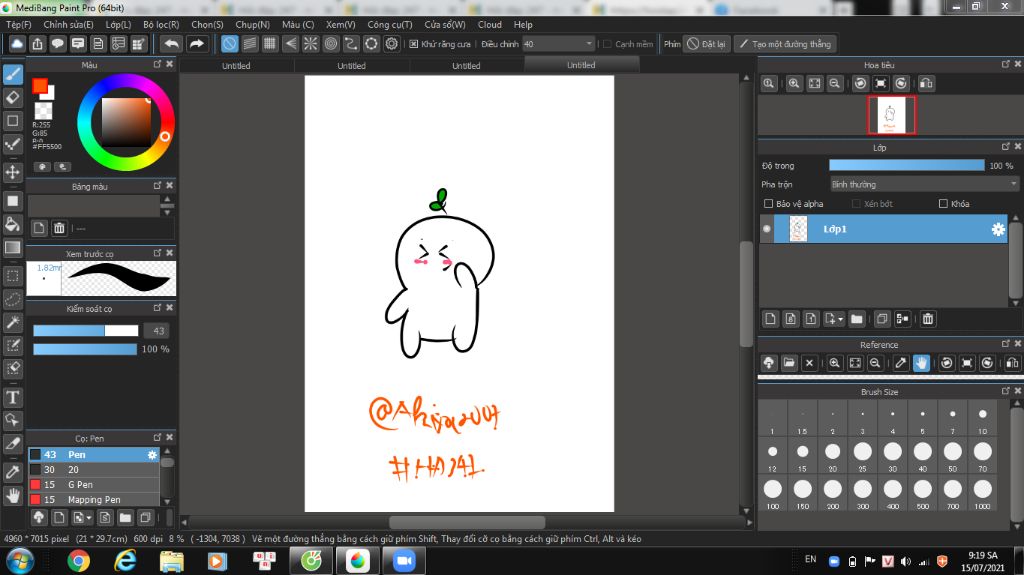Click Tạo một đường thẳng button
Viewport: 1024px width, 575px height.
pos(784,44)
